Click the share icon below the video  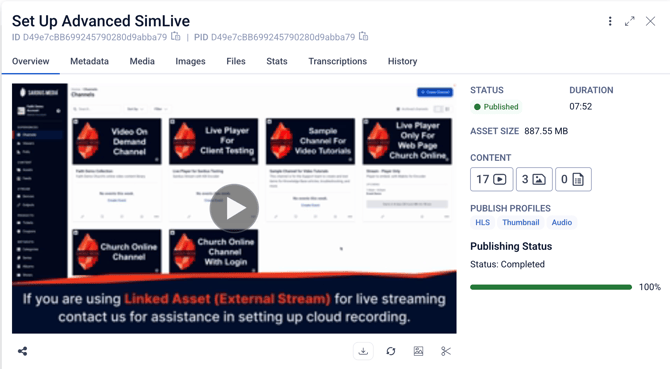pos(23,351)
